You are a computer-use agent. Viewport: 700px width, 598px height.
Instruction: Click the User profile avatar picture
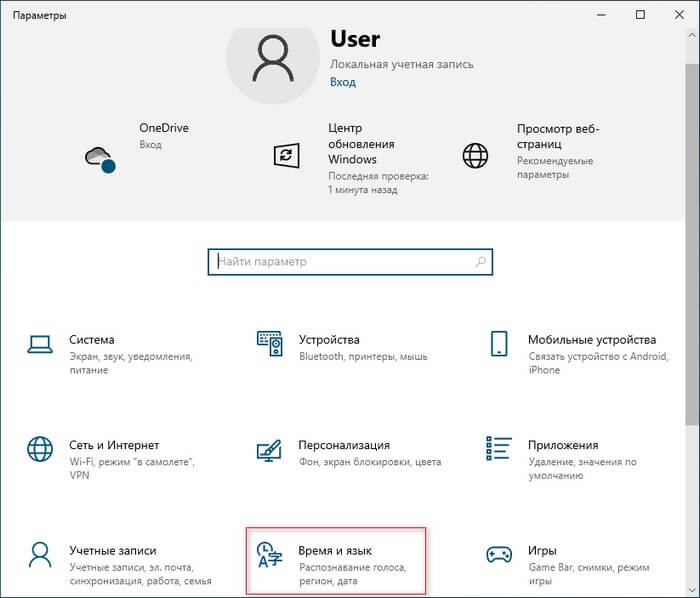coord(271,59)
